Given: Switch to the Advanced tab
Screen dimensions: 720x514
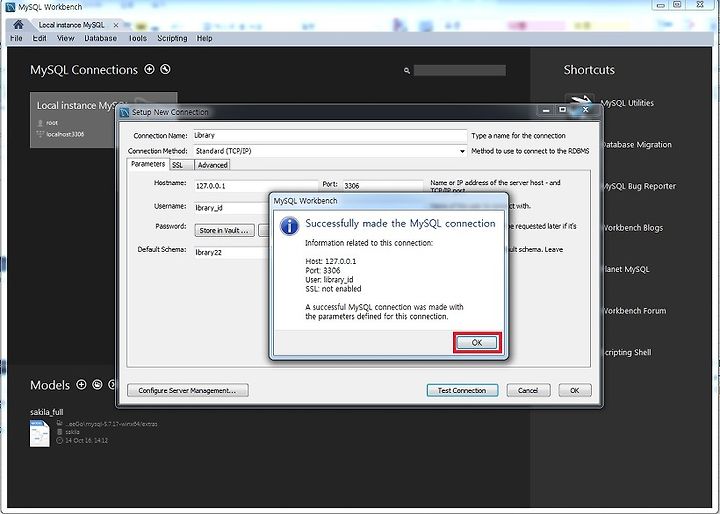Looking at the screenshot, I should click(x=212, y=165).
